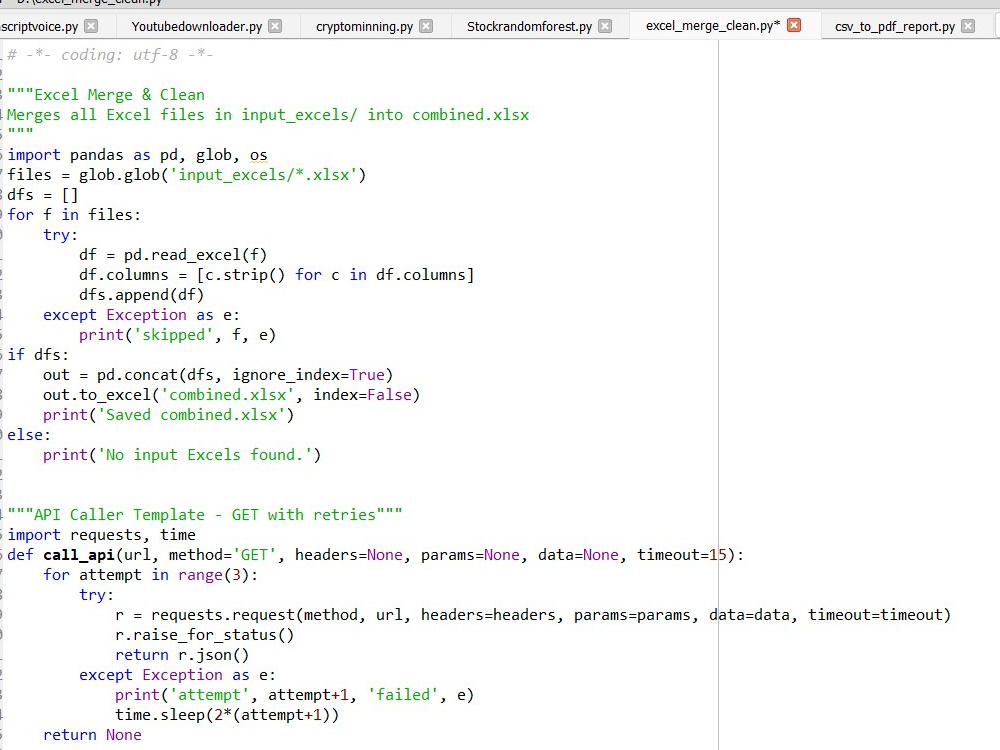Image resolution: width=1000 pixels, height=750 pixels.
Task: Click the 'API Caller Template' docstring
Action: click(205, 515)
